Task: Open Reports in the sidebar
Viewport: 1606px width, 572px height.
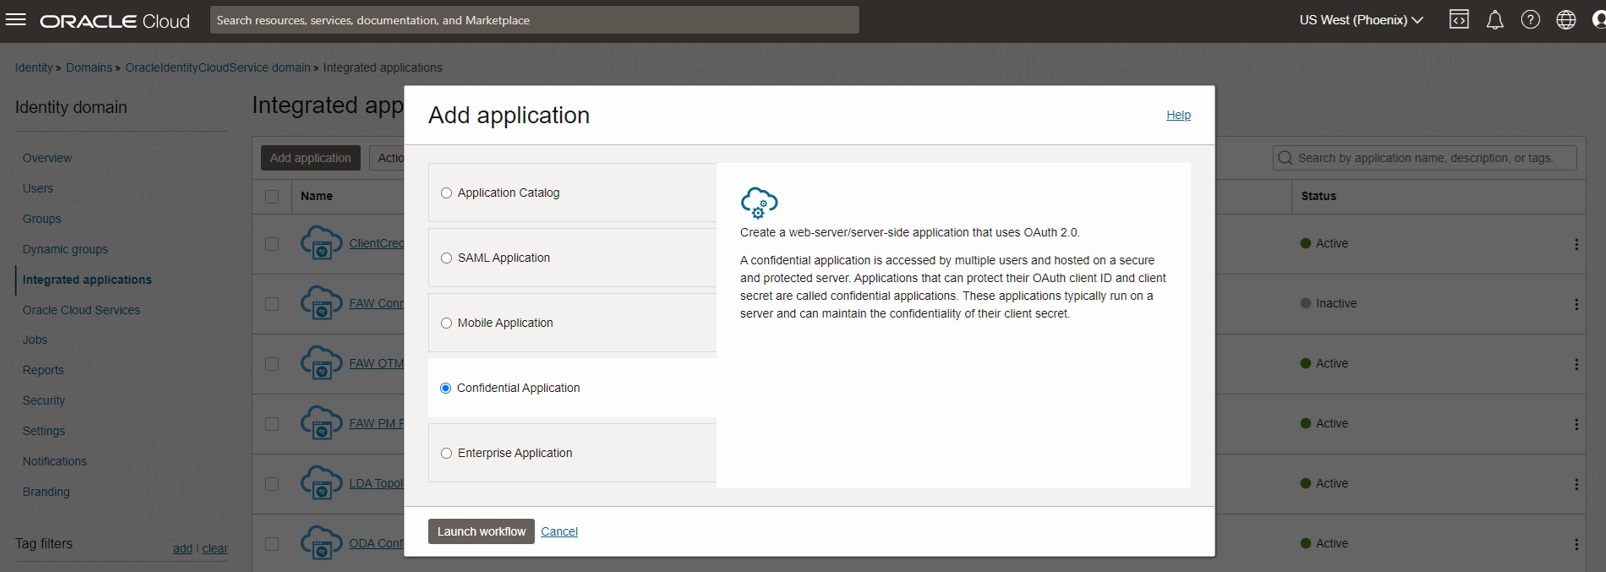Action: tap(43, 370)
